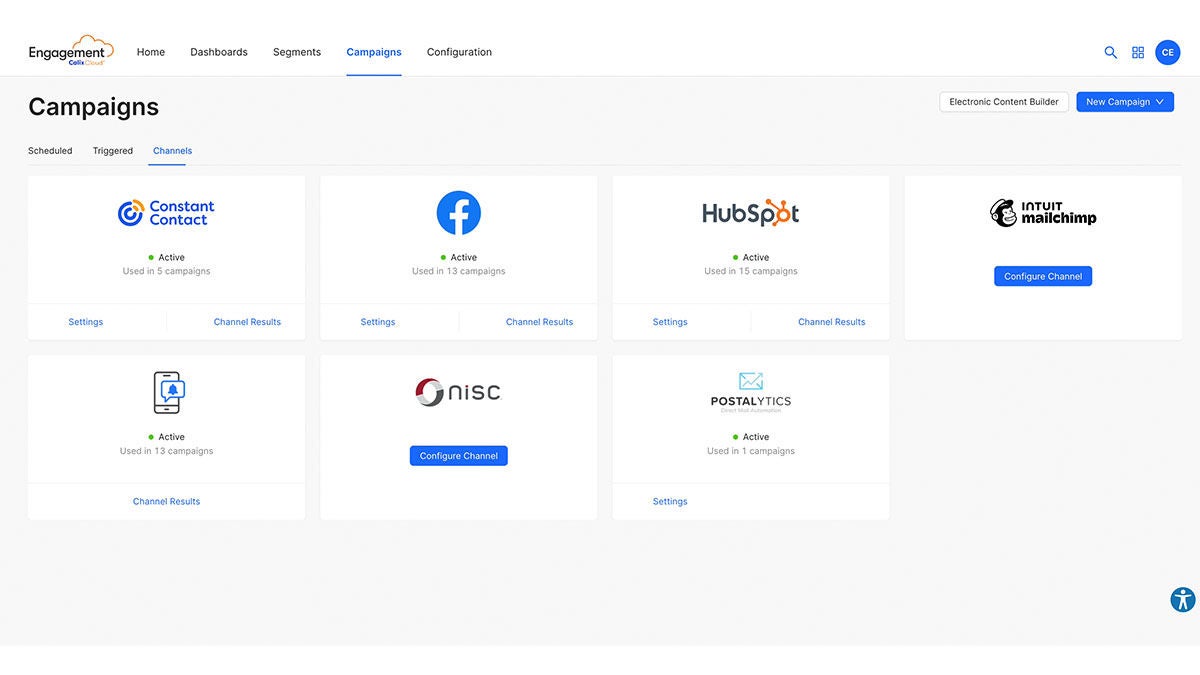The height and width of the screenshot is (675, 1200).
Task: Open the Intuit Mailchimp channel card logo
Action: click(x=1043, y=212)
